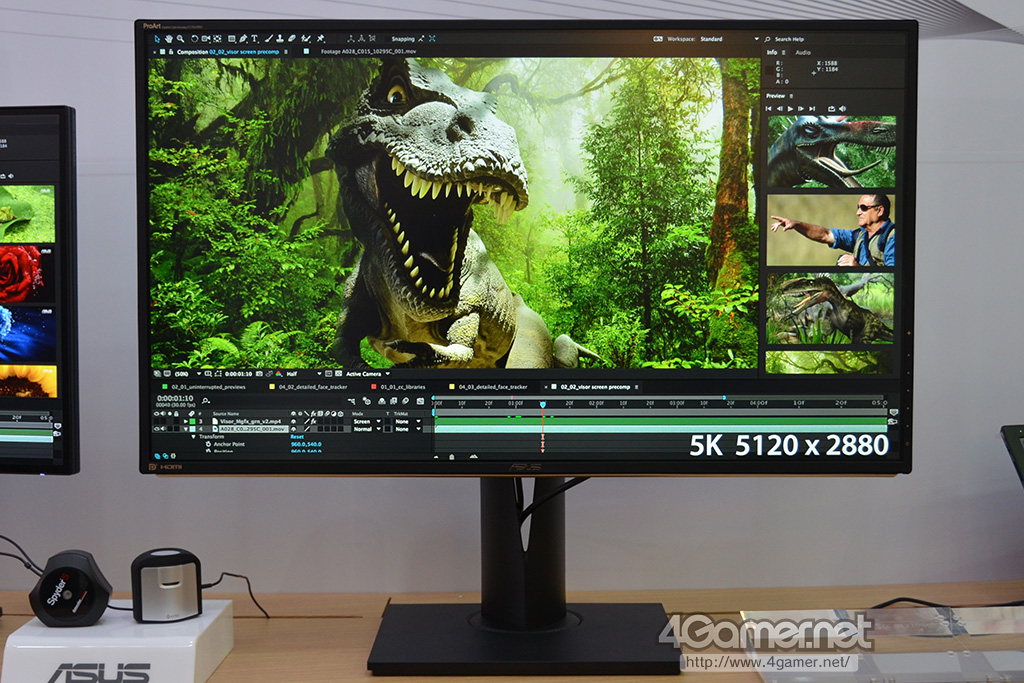Jump to first frame in the Preview panel
The image size is (1024, 683).
[769, 108]
